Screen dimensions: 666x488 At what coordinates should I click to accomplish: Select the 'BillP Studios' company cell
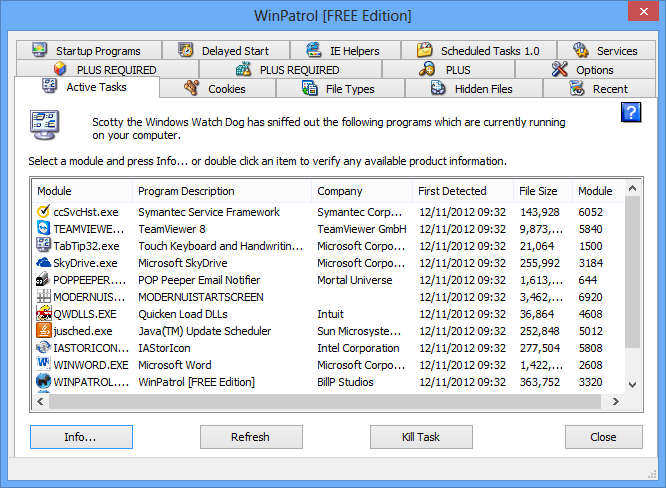coord(345,382)
